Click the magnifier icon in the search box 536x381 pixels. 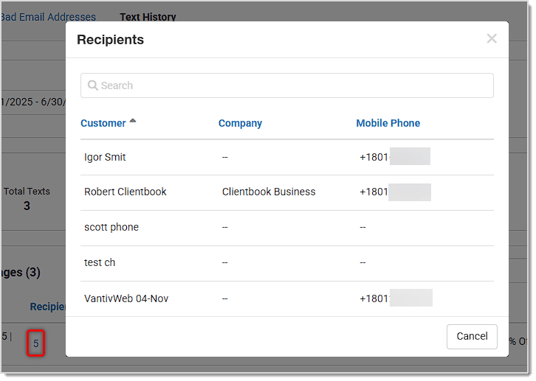(x=93, y=85)
